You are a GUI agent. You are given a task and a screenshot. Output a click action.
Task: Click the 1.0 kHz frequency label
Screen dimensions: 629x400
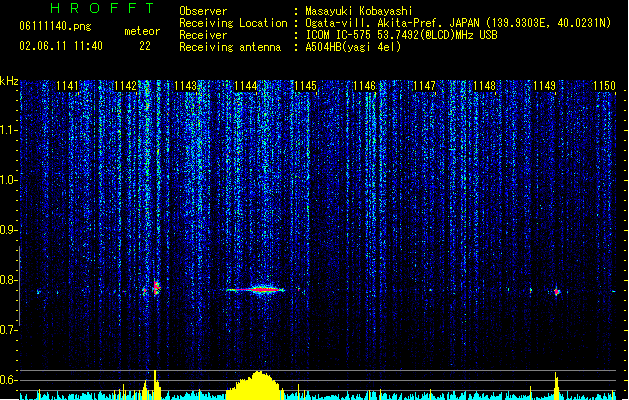click(8, 180)
